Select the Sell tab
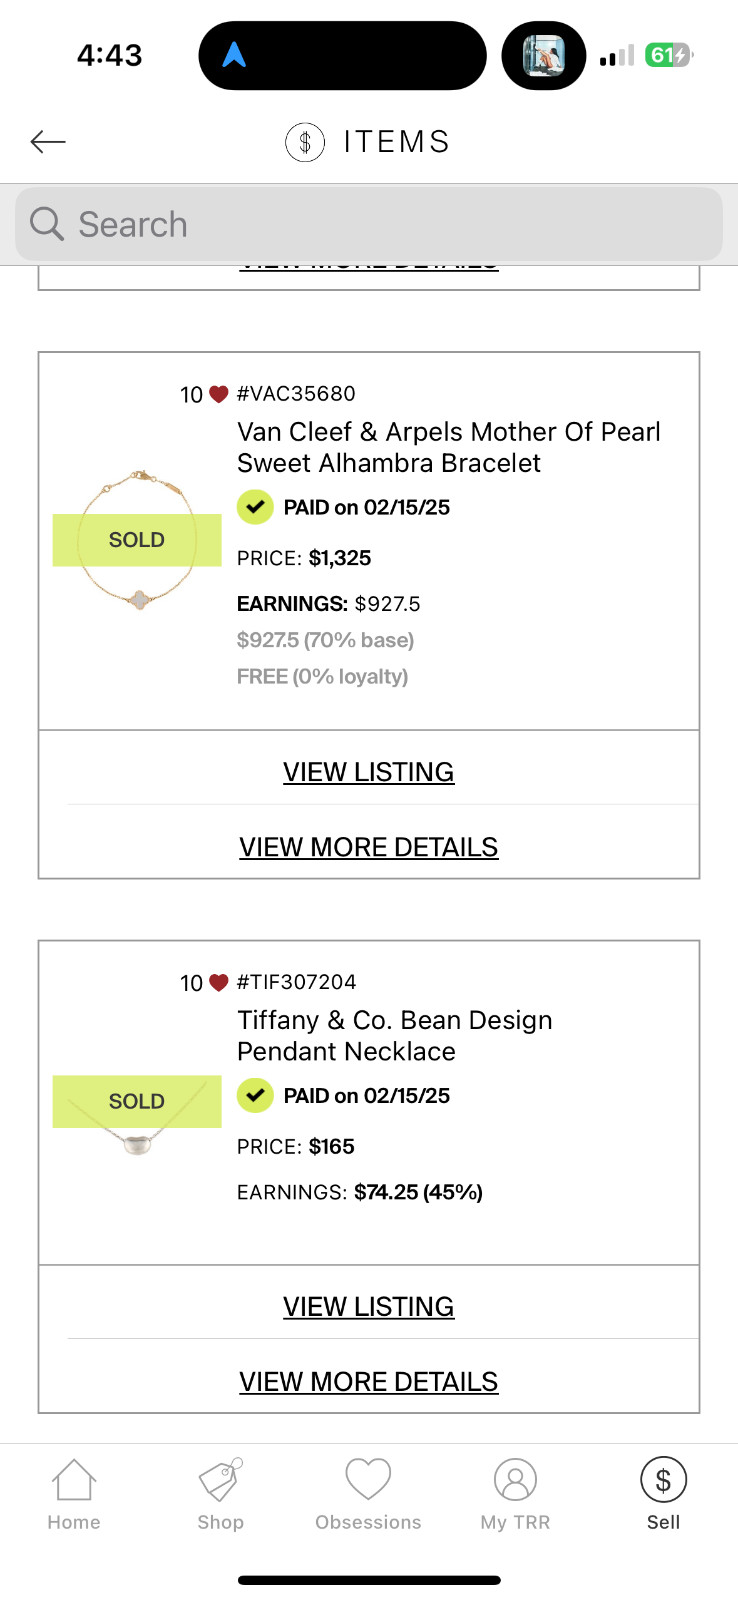738x1600 pixels. click(663, 1495)
